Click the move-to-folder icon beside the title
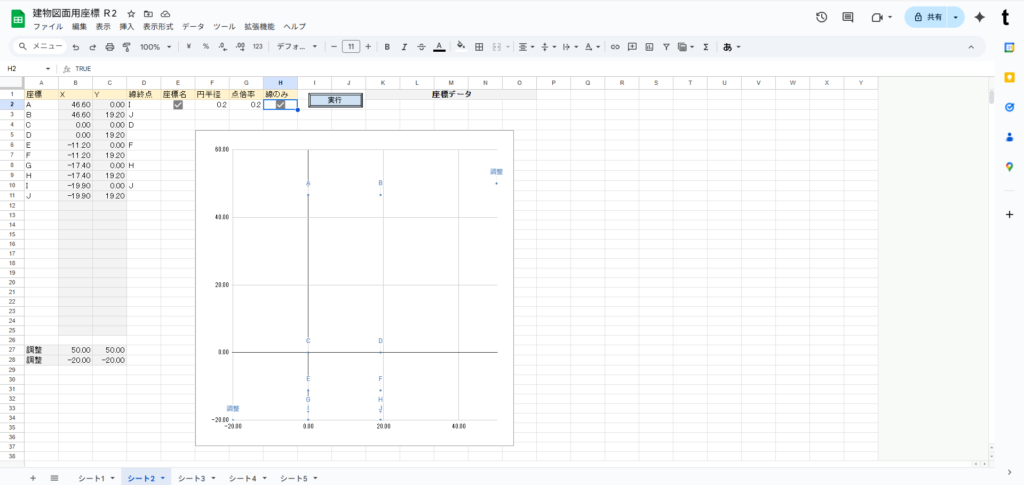The width and height of the screenshot is (1024, 485). [148, 14]
